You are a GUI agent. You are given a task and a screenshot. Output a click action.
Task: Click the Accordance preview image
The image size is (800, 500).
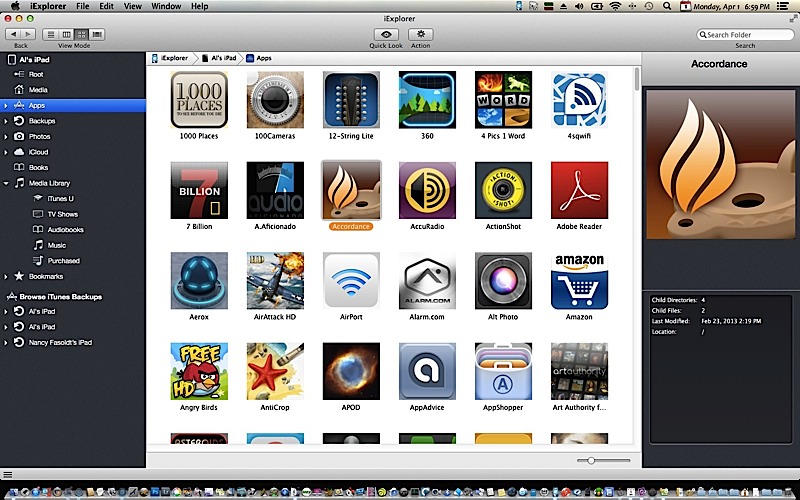(720, 165)
